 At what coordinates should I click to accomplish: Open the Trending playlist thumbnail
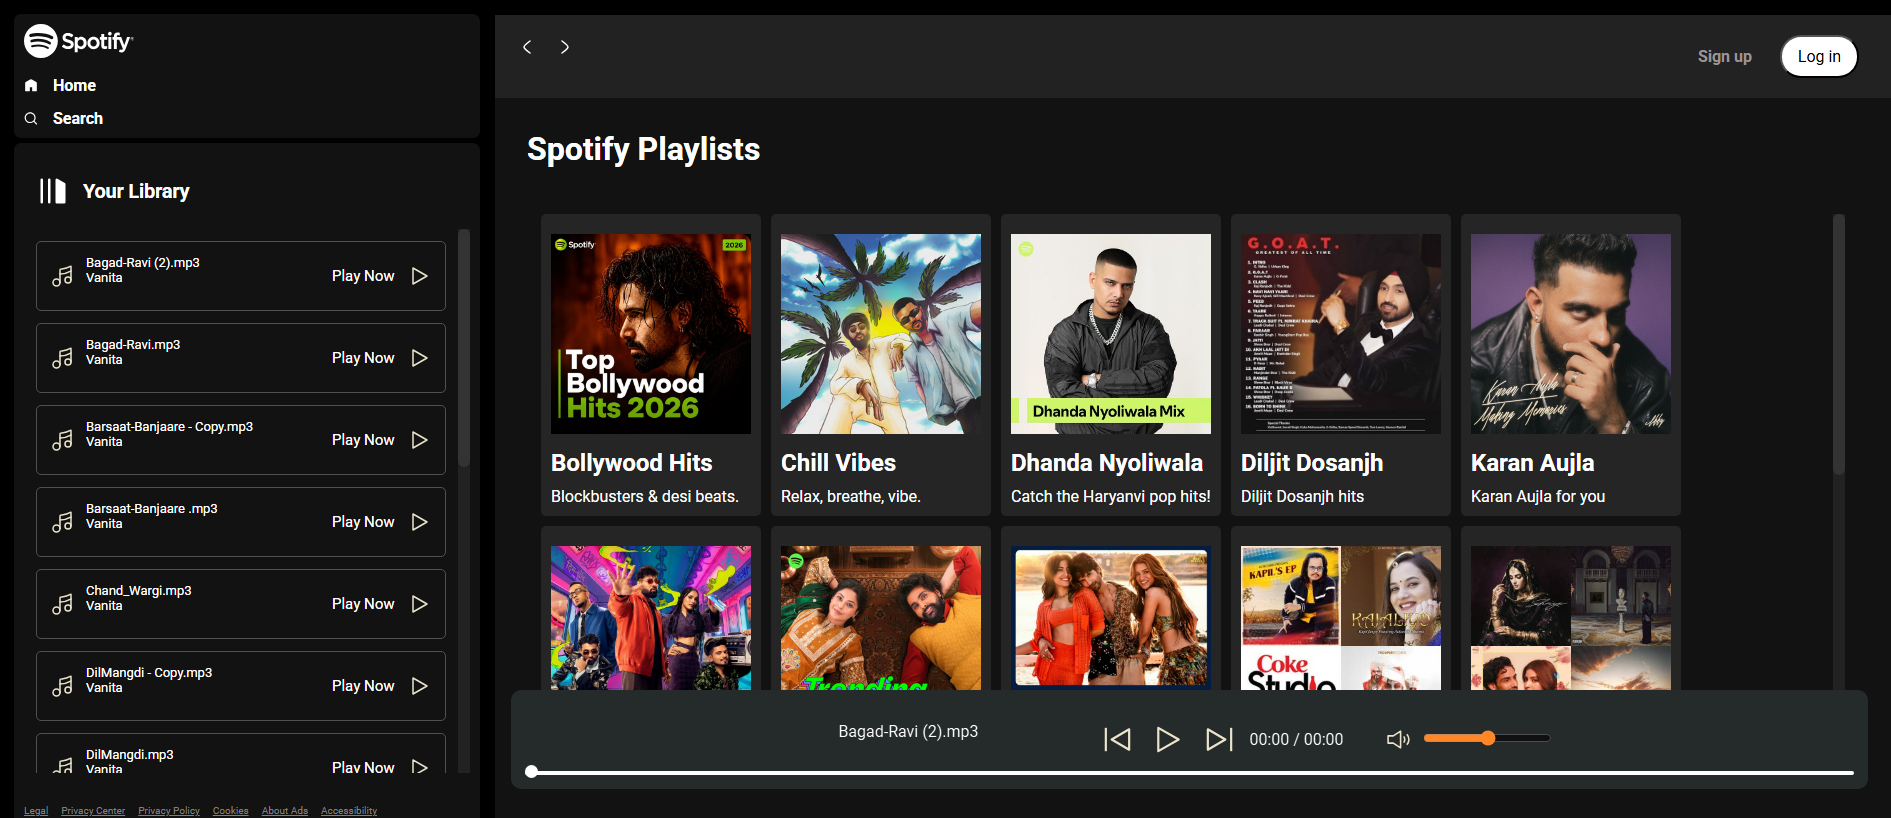click(x=881, y=618)
